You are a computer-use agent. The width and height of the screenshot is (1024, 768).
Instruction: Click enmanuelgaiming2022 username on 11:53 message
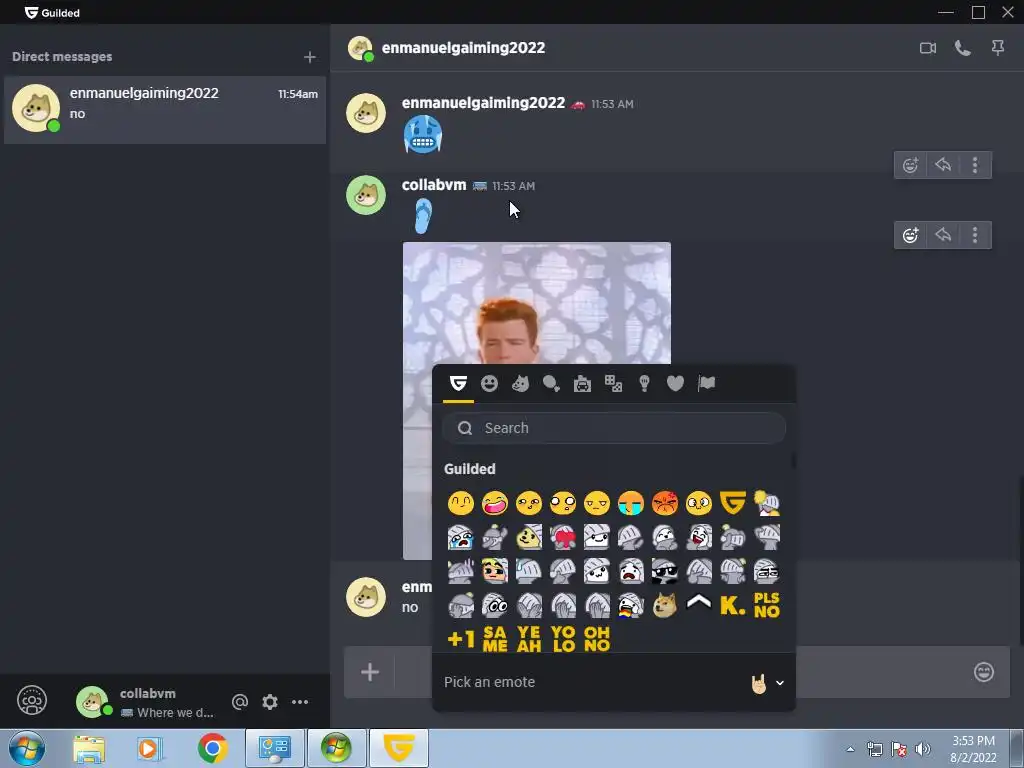pyautogui.click(x=483, y=103)
